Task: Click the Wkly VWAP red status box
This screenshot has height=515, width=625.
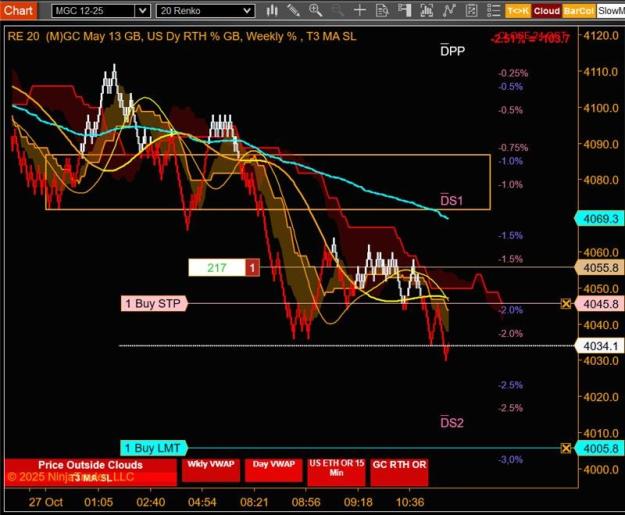Action: point(211,470)
